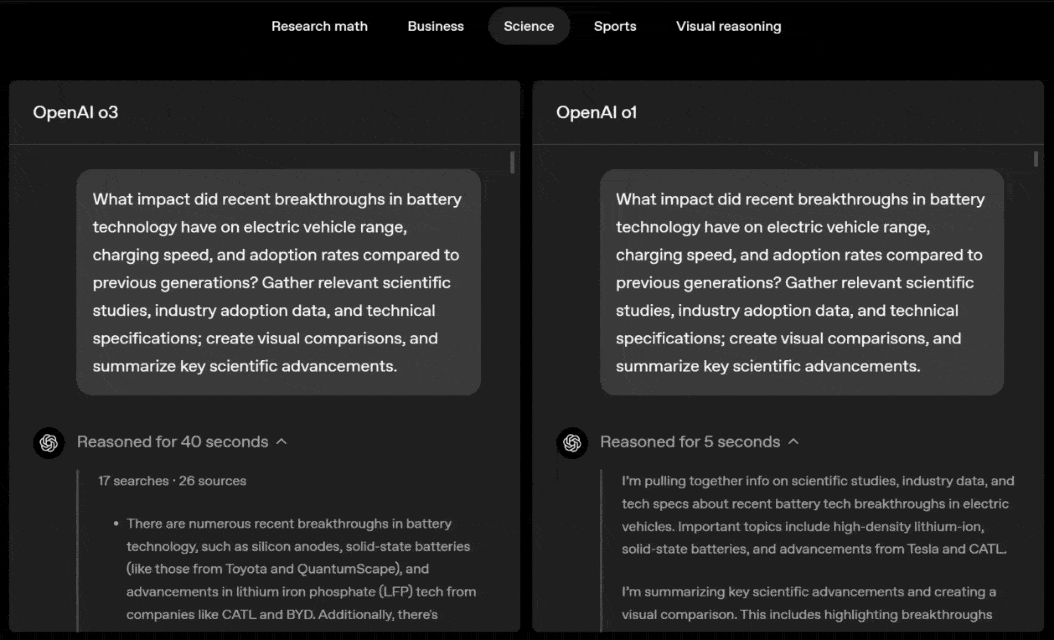Click the OpenAI logo in the o1 panel

572,442
